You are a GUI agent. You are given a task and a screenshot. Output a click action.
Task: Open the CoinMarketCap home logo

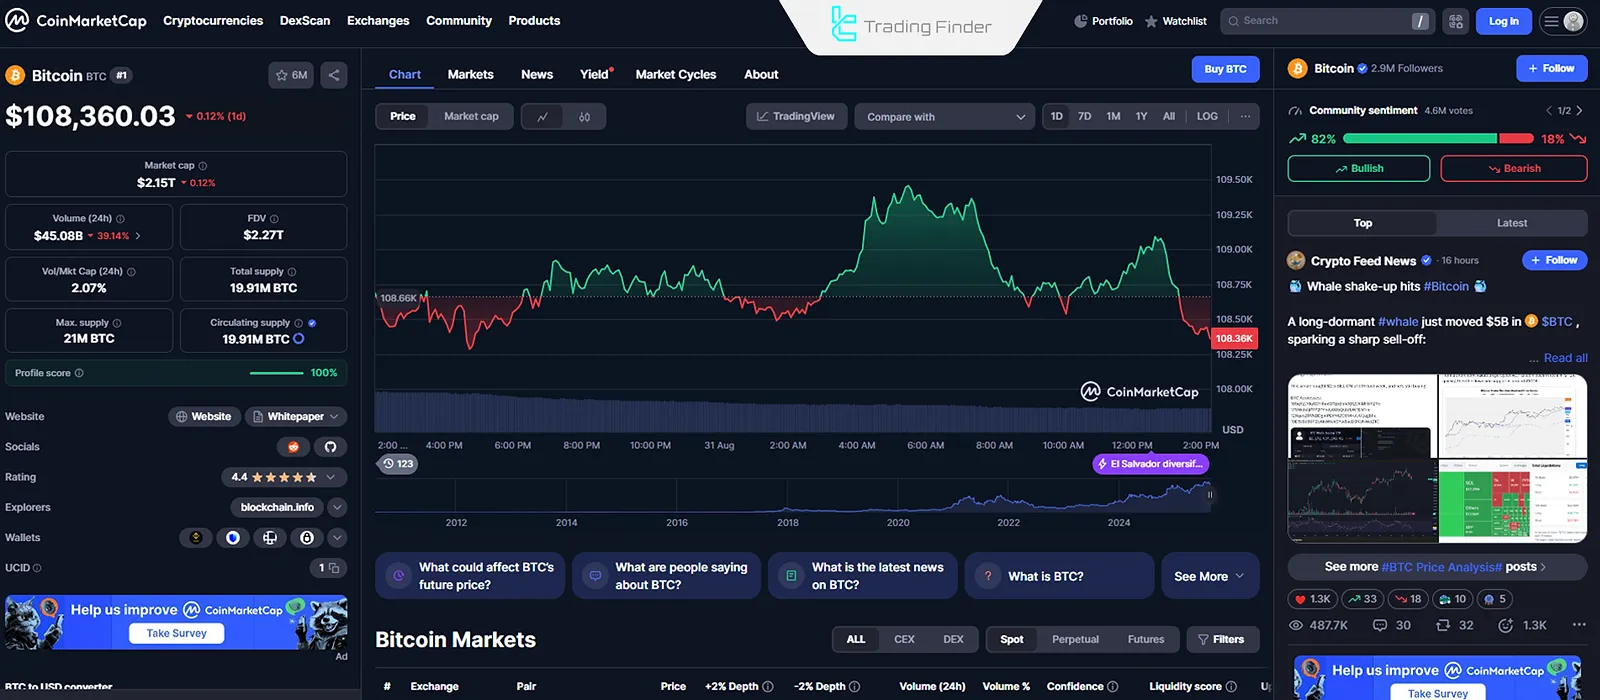click(76, 20)
